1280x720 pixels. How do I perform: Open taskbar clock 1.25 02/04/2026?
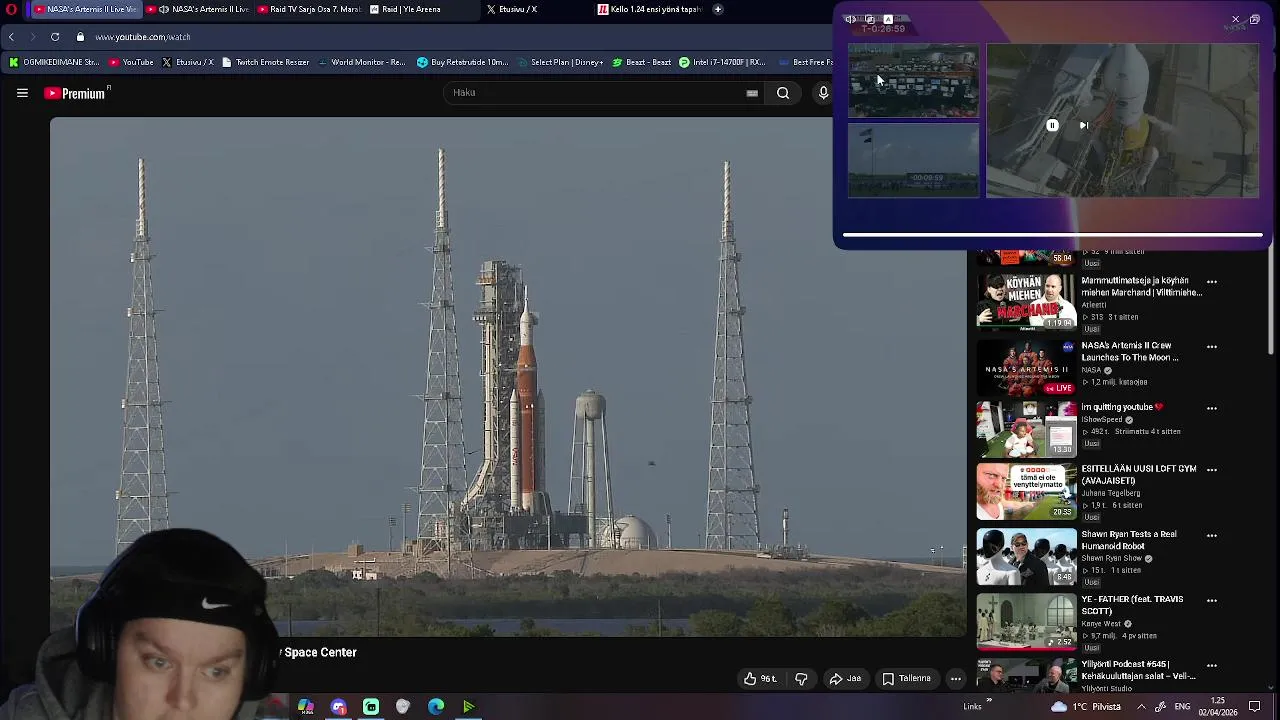click(1217, 706)
